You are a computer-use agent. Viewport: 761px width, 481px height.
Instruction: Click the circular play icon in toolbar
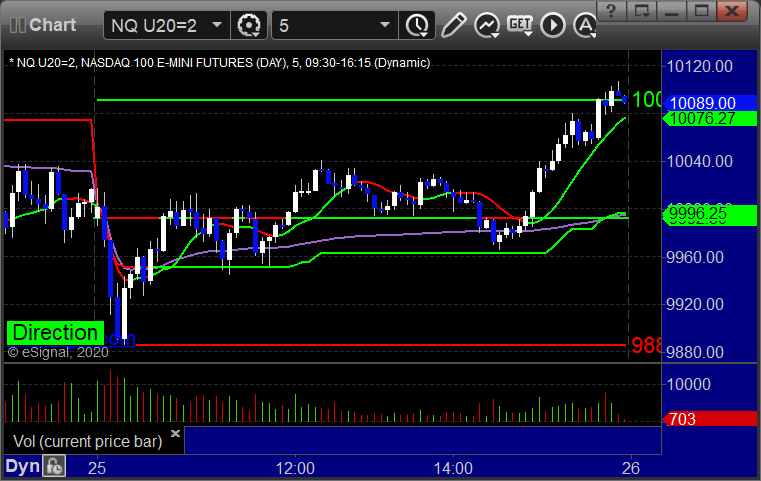(x=553, y=25)
